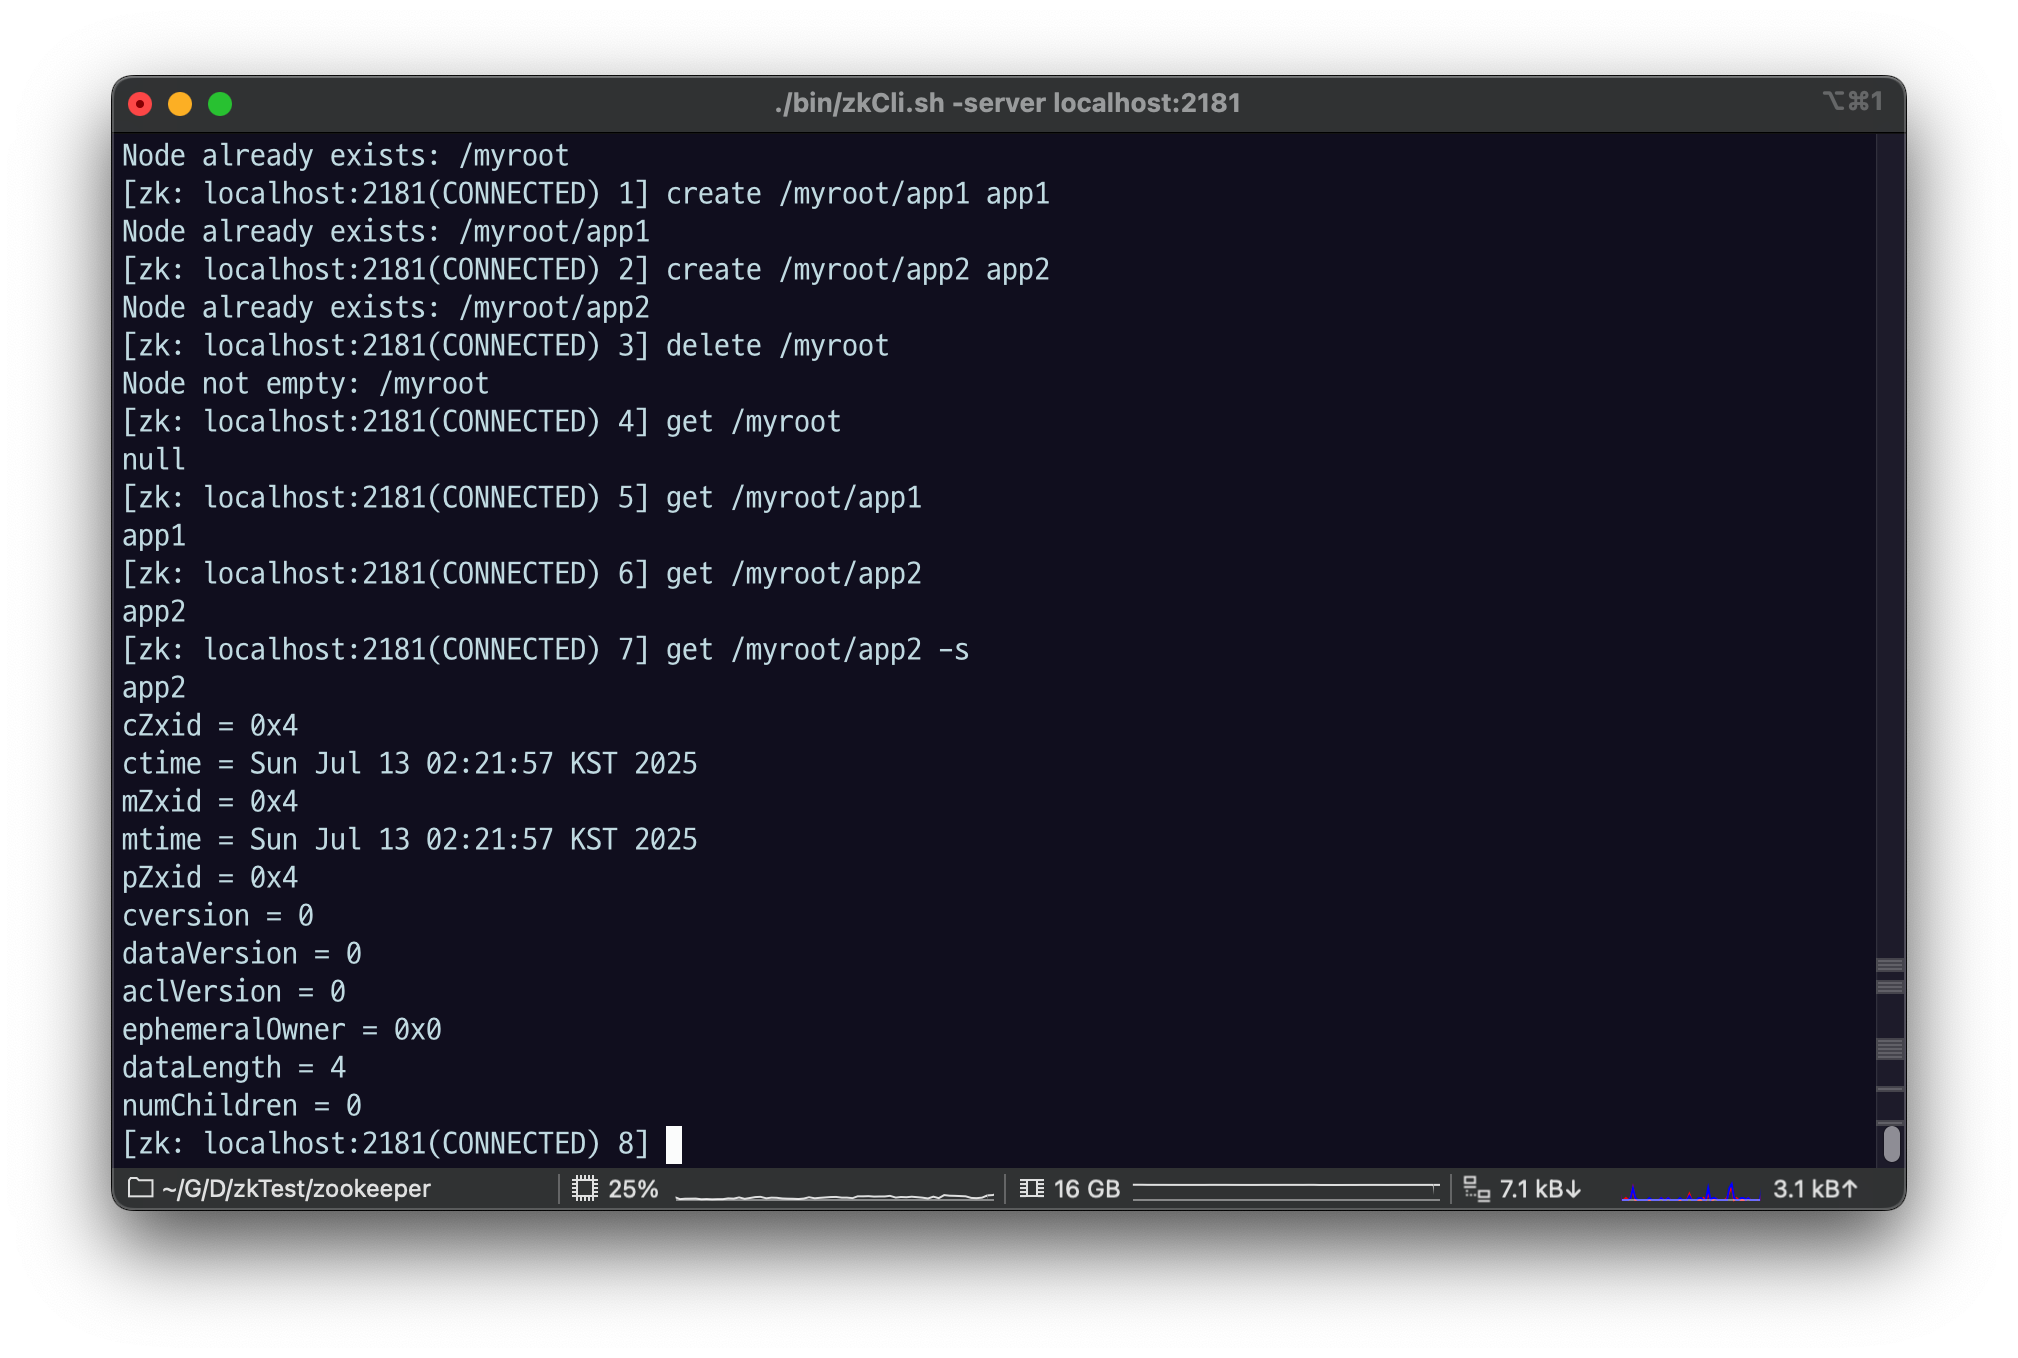2018x1358 pixels.
Task: Minimize window with the yellow button
Action: tap(180, 104)
